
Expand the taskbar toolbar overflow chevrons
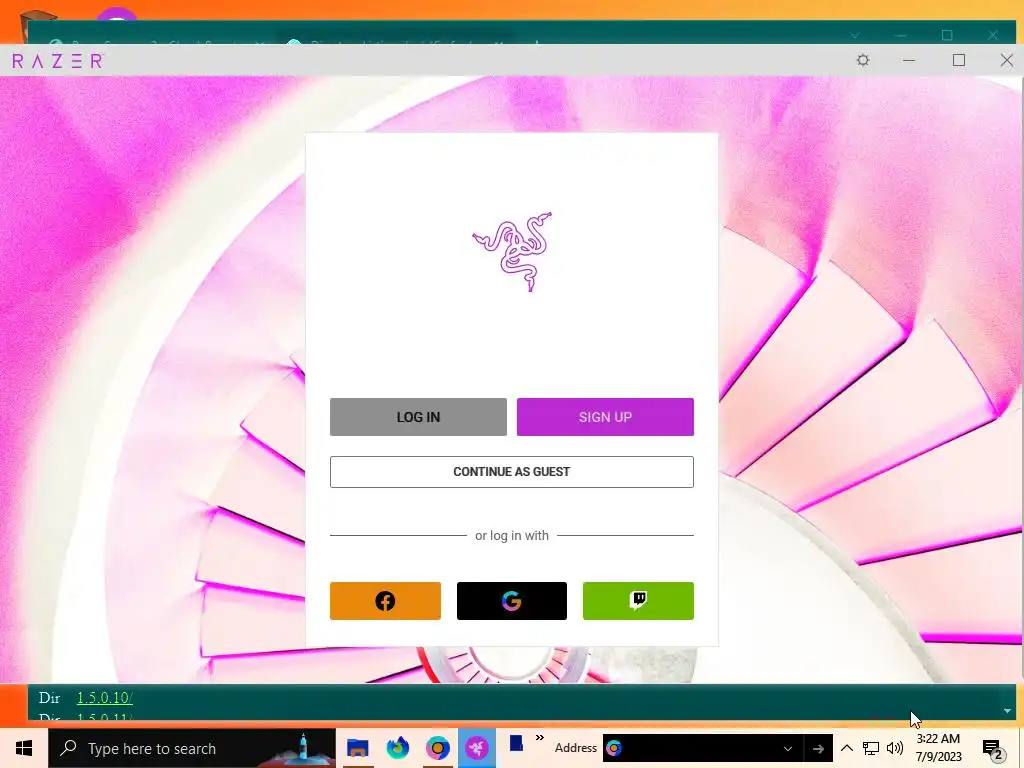click(539, 738)
